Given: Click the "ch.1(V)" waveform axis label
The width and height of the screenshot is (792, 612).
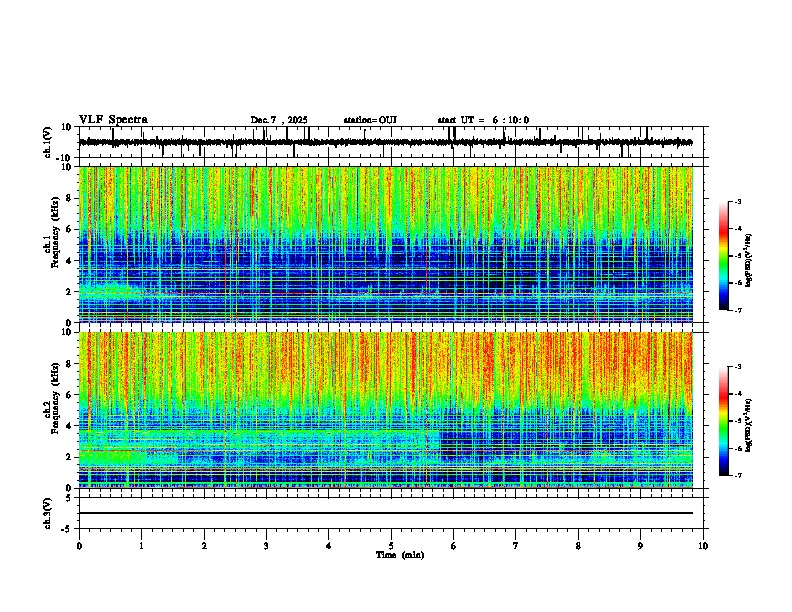Looking at the screenshot, I should [48, 142].
